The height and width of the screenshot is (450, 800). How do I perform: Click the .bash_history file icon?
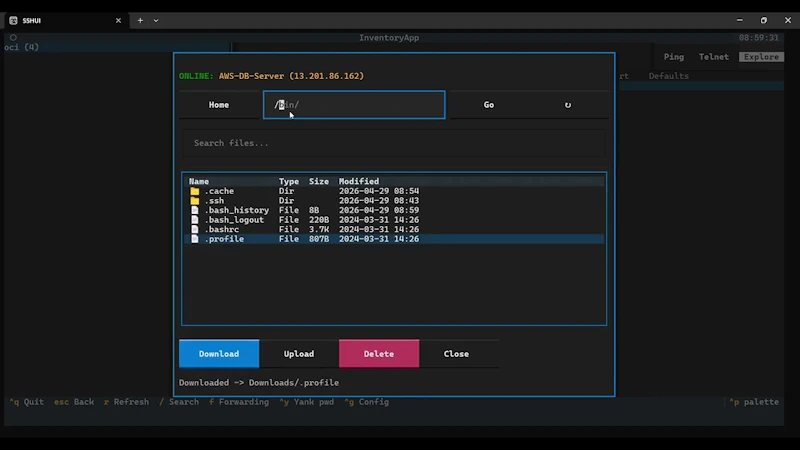coord(194,210)
